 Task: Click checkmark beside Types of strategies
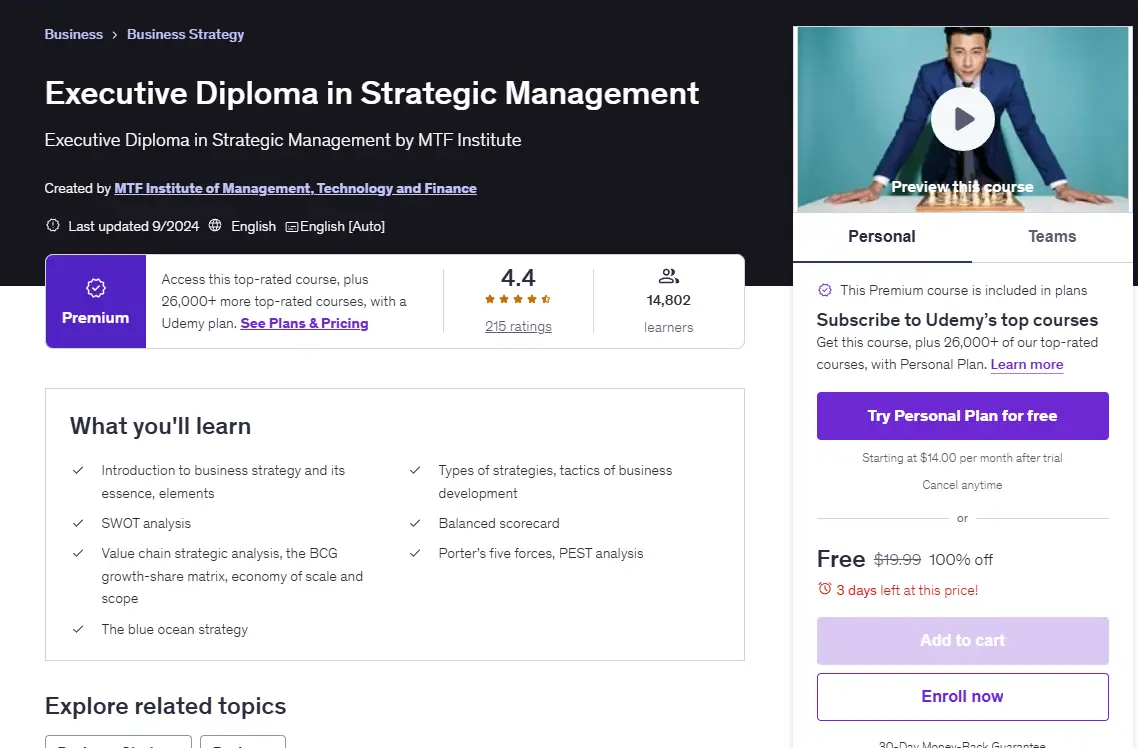[415, 470]
